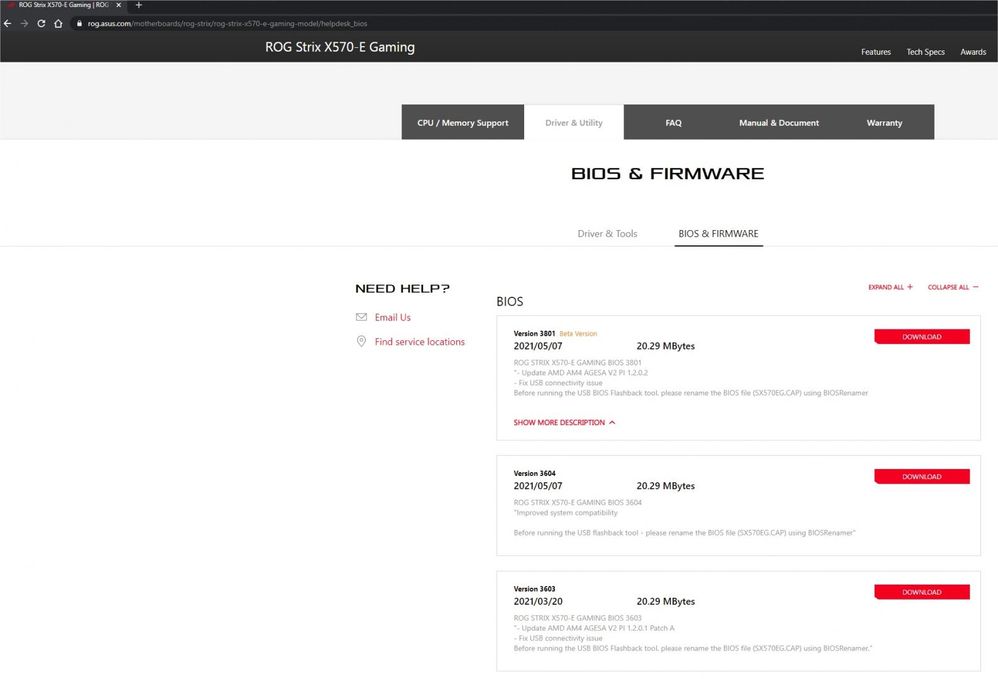Click the Beta Version label
Viewport: 998px width, 679px height.
click(578, 333)
